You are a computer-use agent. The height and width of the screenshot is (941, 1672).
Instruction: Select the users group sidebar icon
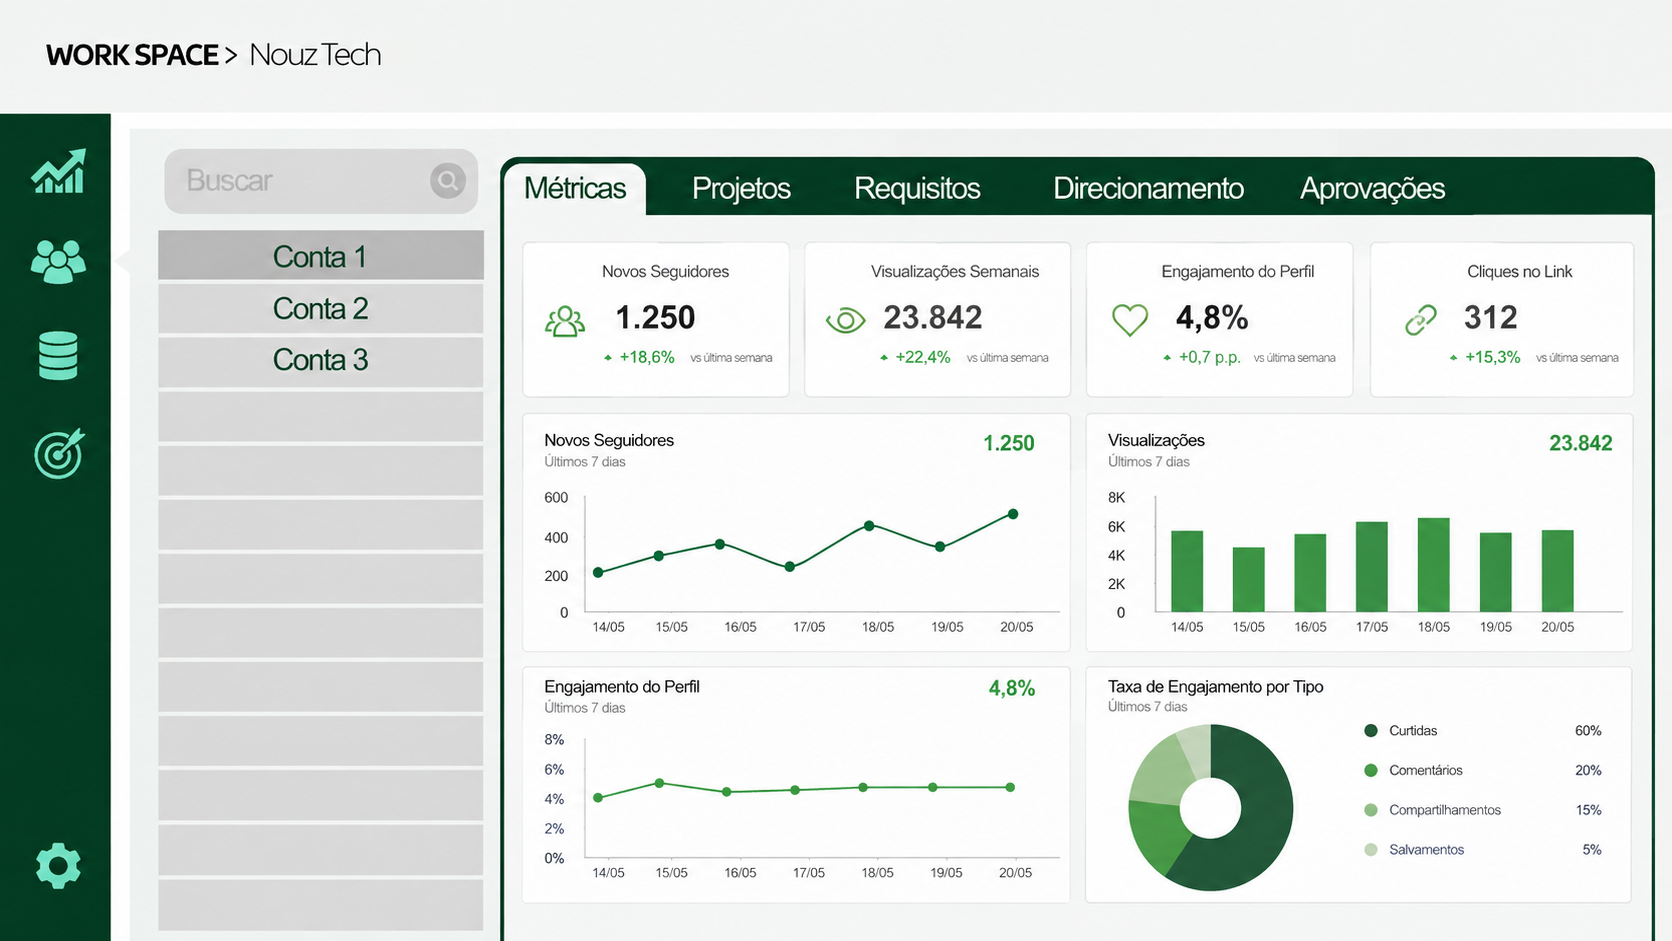[x=58, y=261]
